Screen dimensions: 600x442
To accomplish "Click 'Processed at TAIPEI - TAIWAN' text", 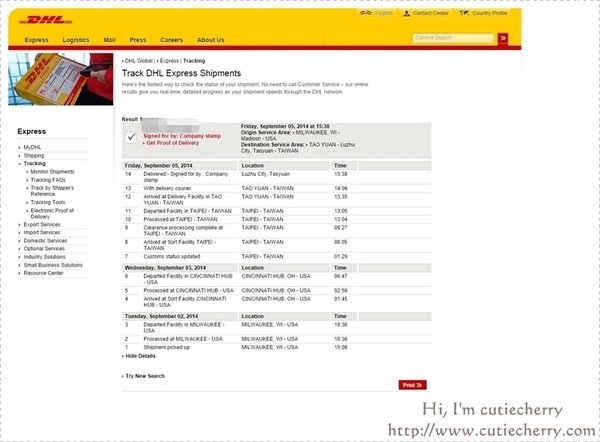I will click(x=180, y=219).
